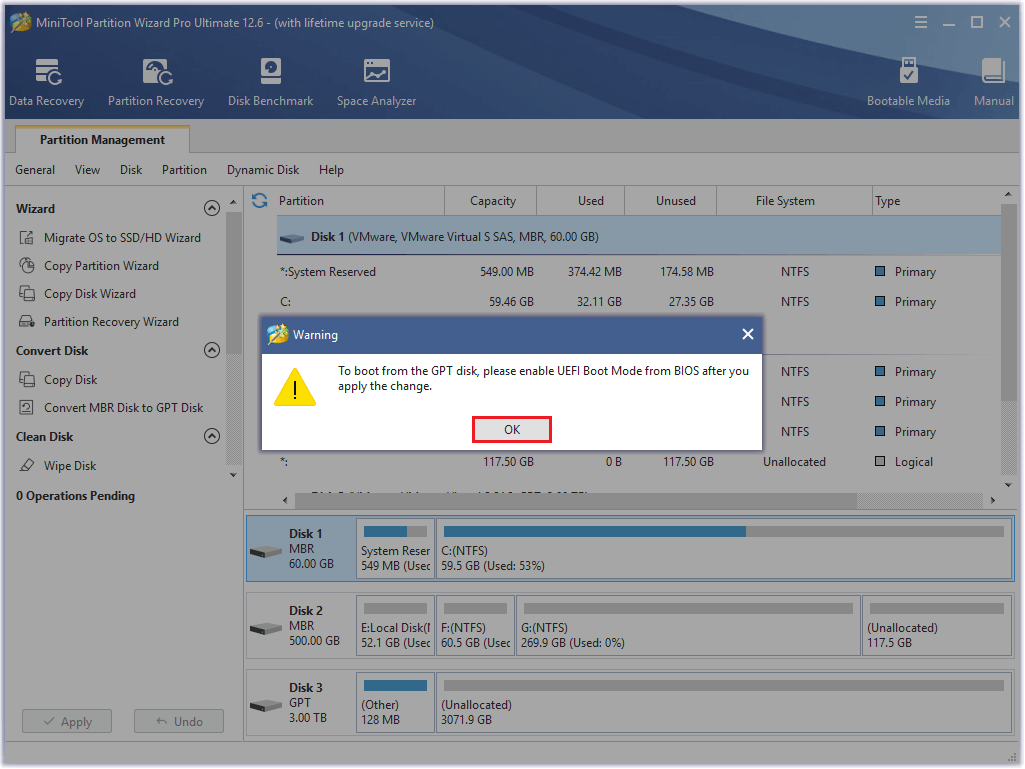Open the Space Analyzer
The height and width of the screenshot is (769, 1025).
point(376,80)
